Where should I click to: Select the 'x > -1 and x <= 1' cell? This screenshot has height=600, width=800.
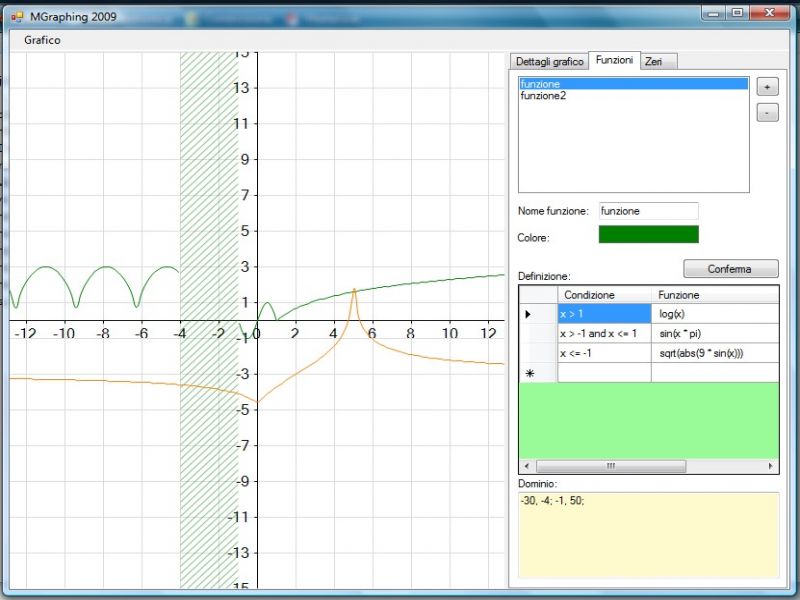(605, 334)
